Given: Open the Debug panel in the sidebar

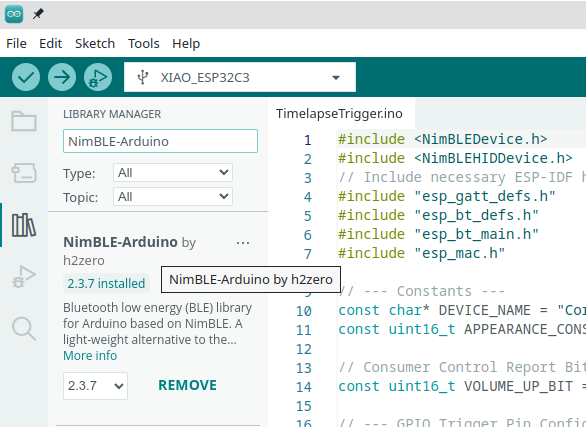Looking at the screenshot, I should 24,276.
